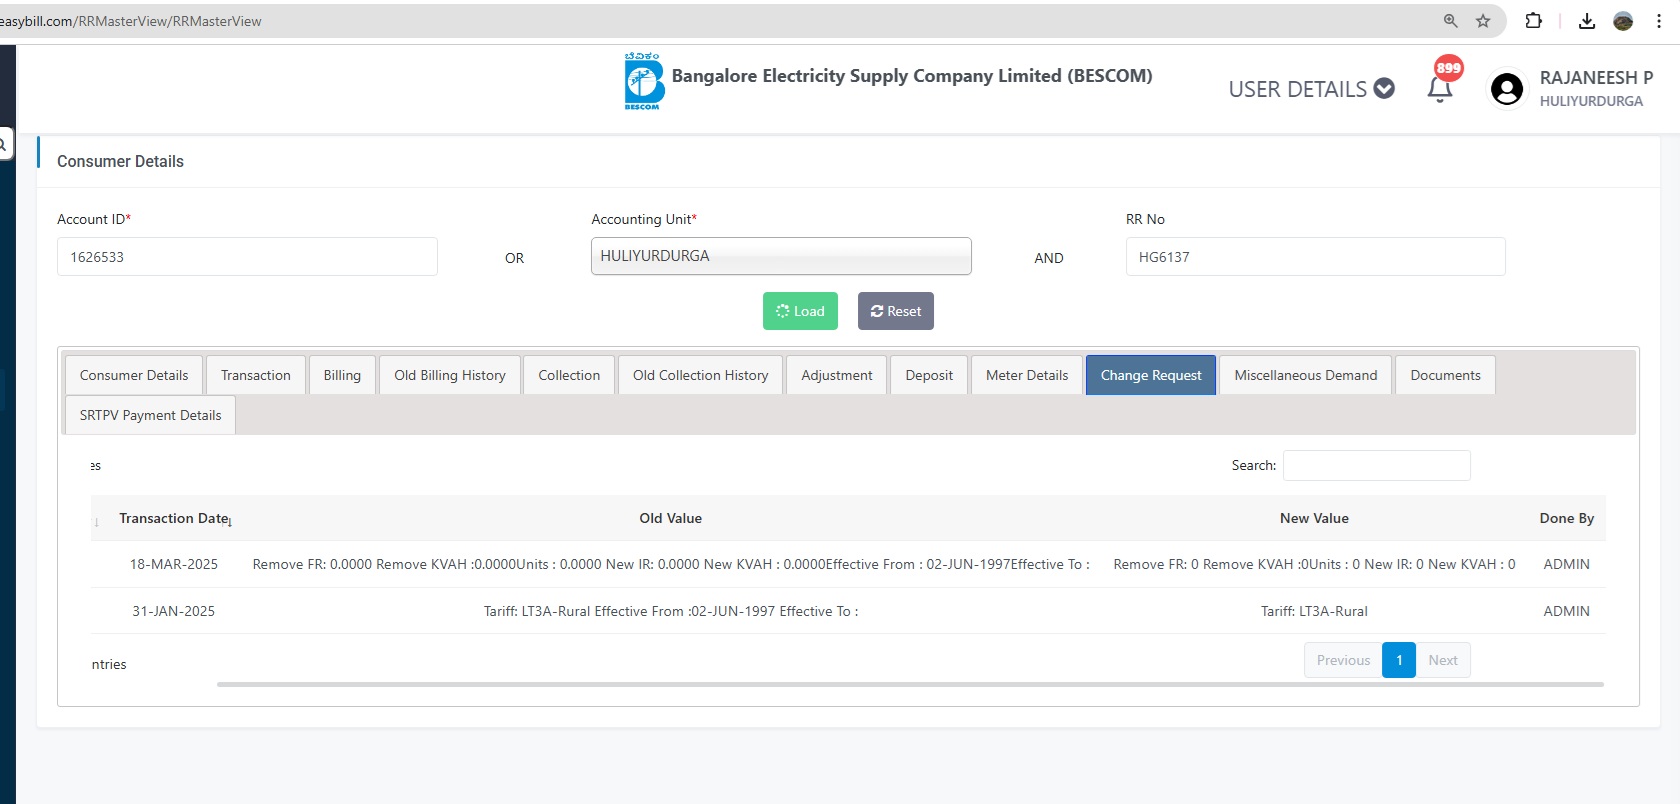Click the BESCOM logo
Viewport: 1680px width, 804px height.
tap(644, 81)
